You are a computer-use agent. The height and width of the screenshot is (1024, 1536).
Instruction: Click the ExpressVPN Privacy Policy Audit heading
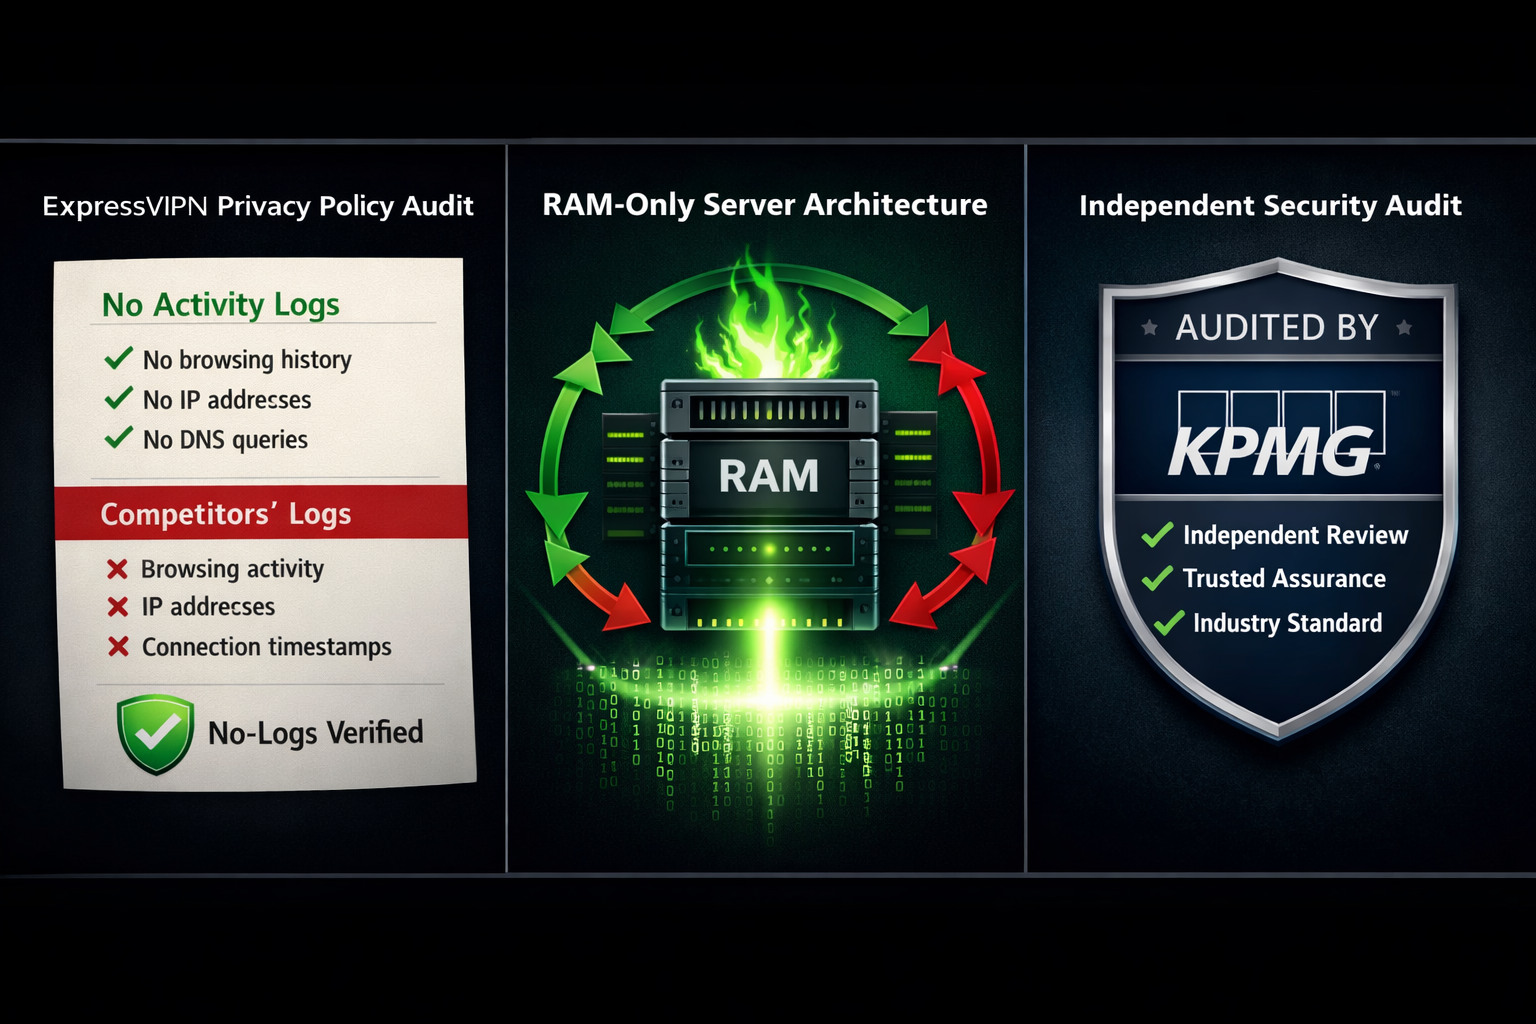tap(258, 206)
